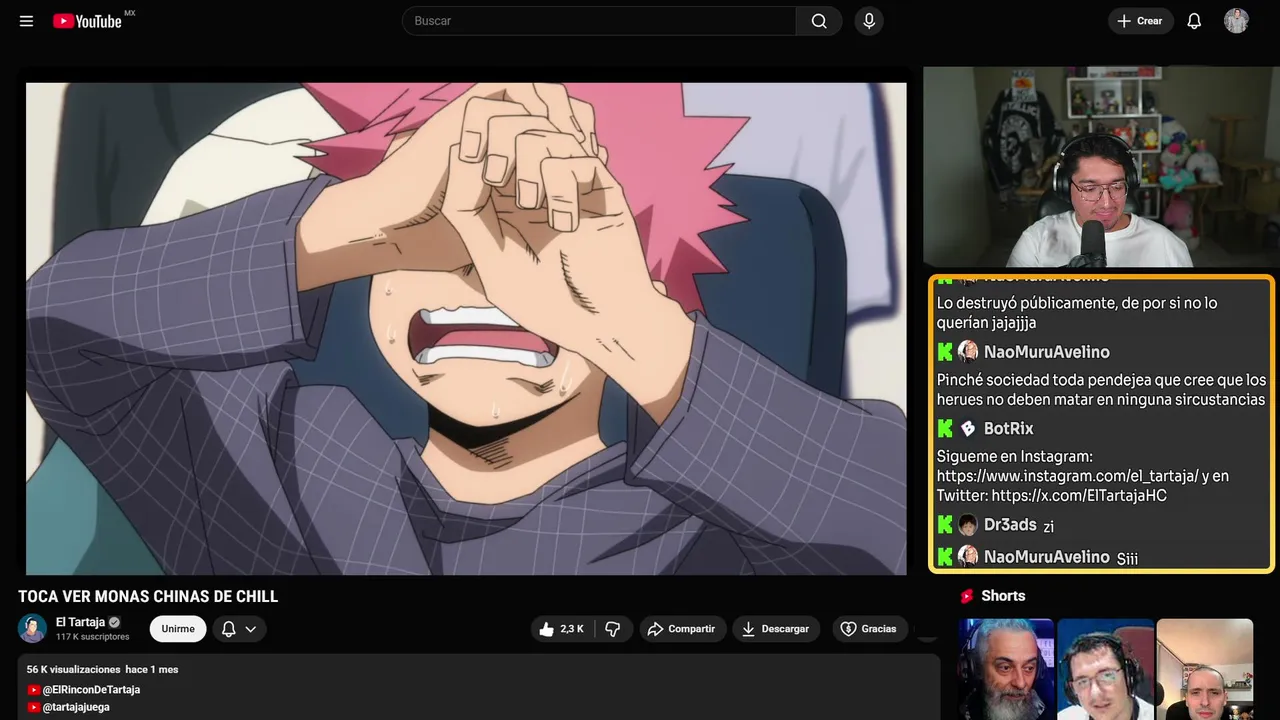
Task: Click the Kick logo beside BotRix
Action: [x=945, y=429]
